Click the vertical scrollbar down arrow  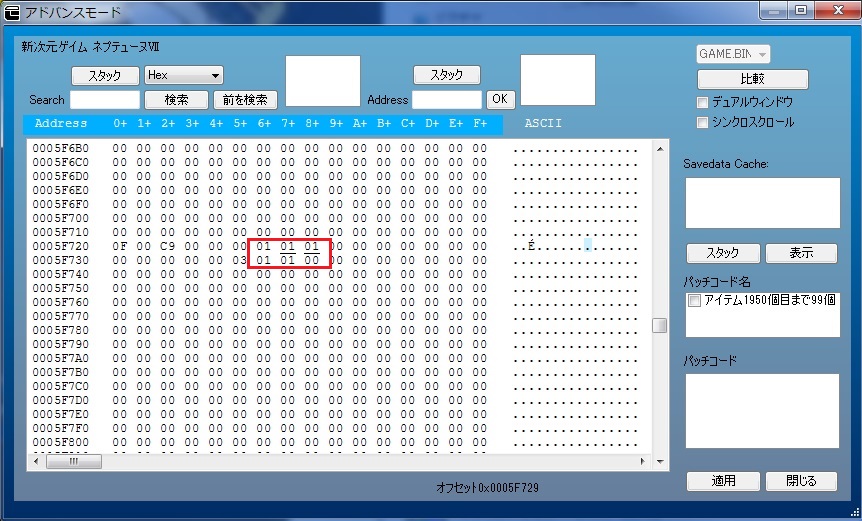(659, 461)
